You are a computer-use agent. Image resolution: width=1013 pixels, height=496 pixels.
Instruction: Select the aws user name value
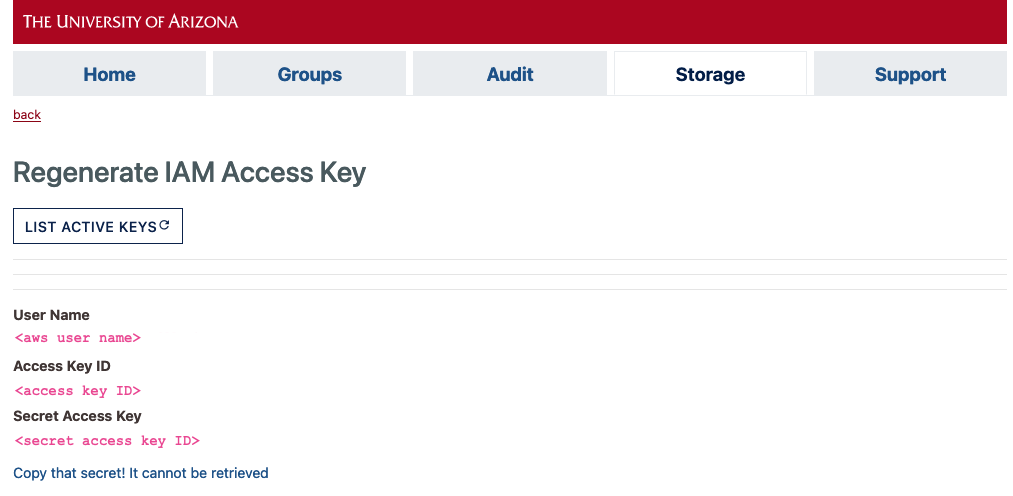[x=78, y=338]
